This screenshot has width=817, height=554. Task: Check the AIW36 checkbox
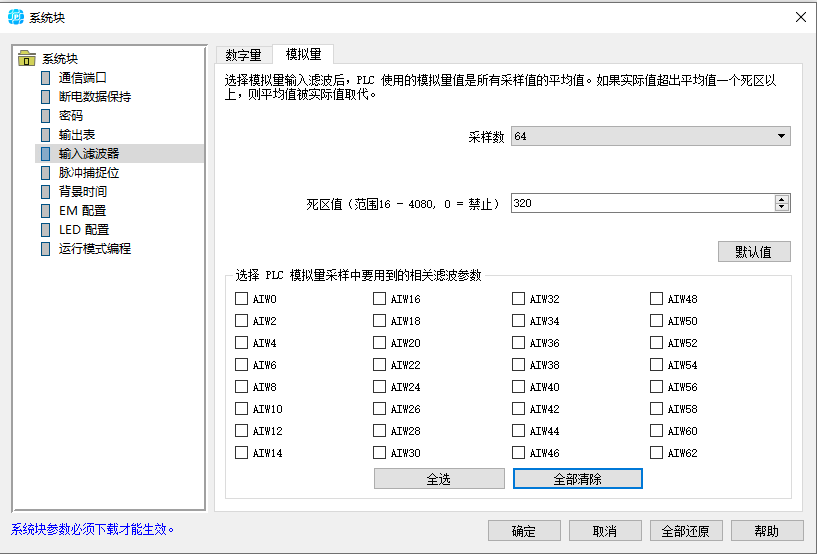click(x=518, y=342)
